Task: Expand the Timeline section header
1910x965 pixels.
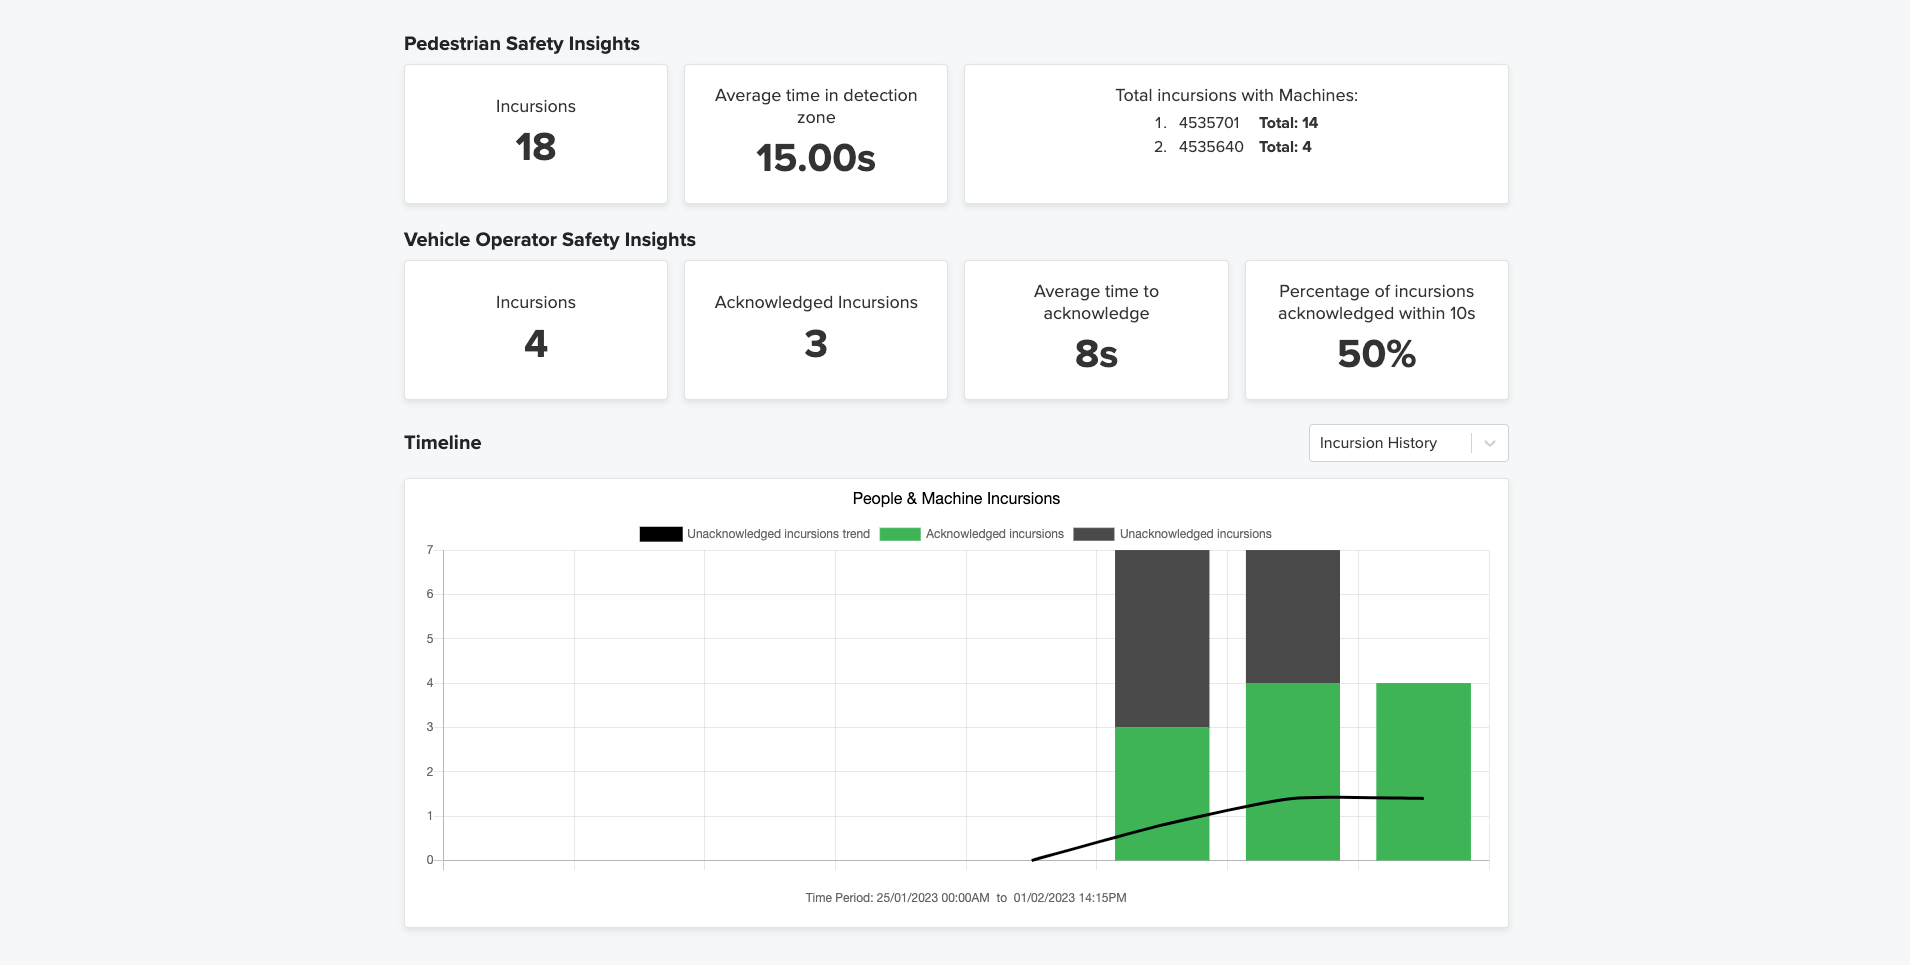Action: [x=442, y=442]
